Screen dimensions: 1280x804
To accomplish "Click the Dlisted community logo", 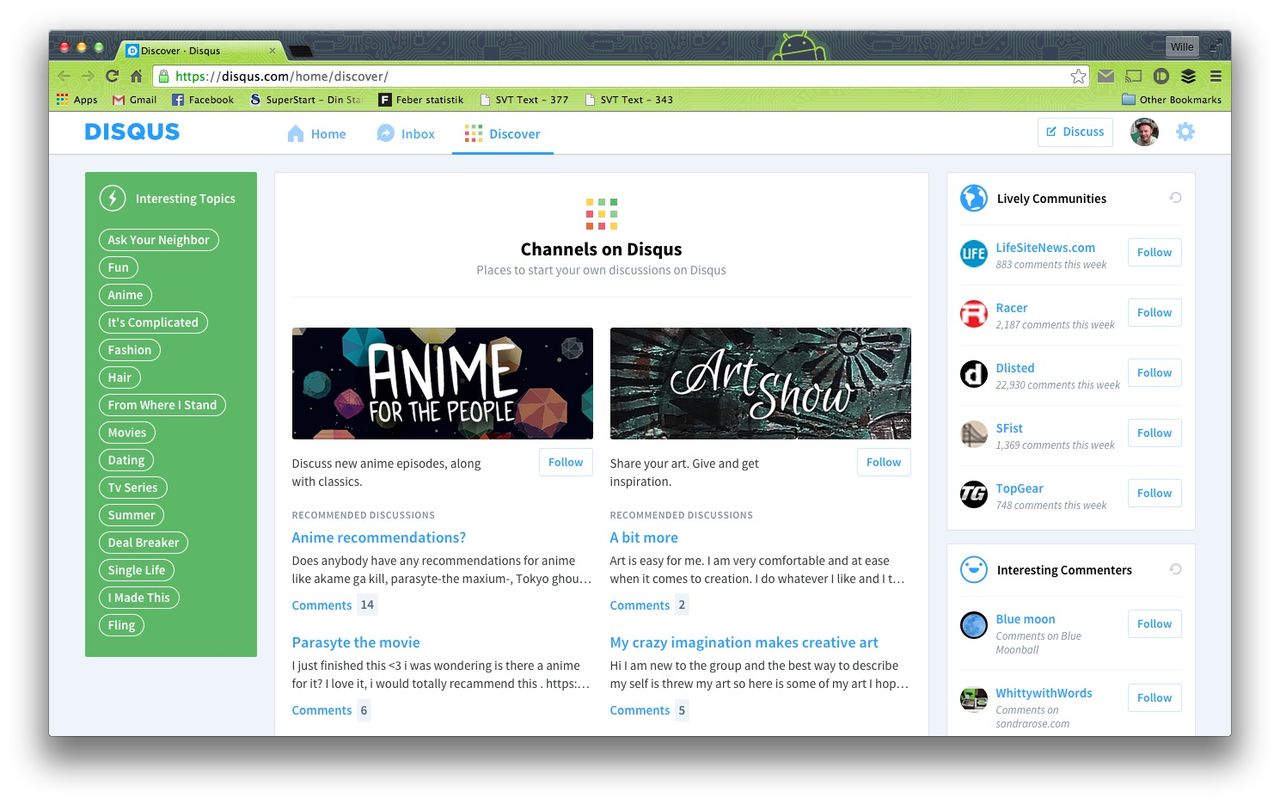I will point(974,374).
